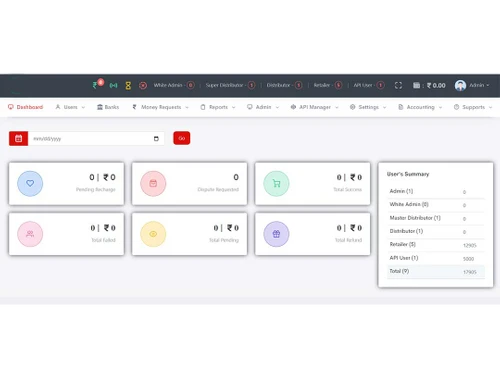
Task: Click Master Distributor (1) summary row
Action: click(436, 218)
